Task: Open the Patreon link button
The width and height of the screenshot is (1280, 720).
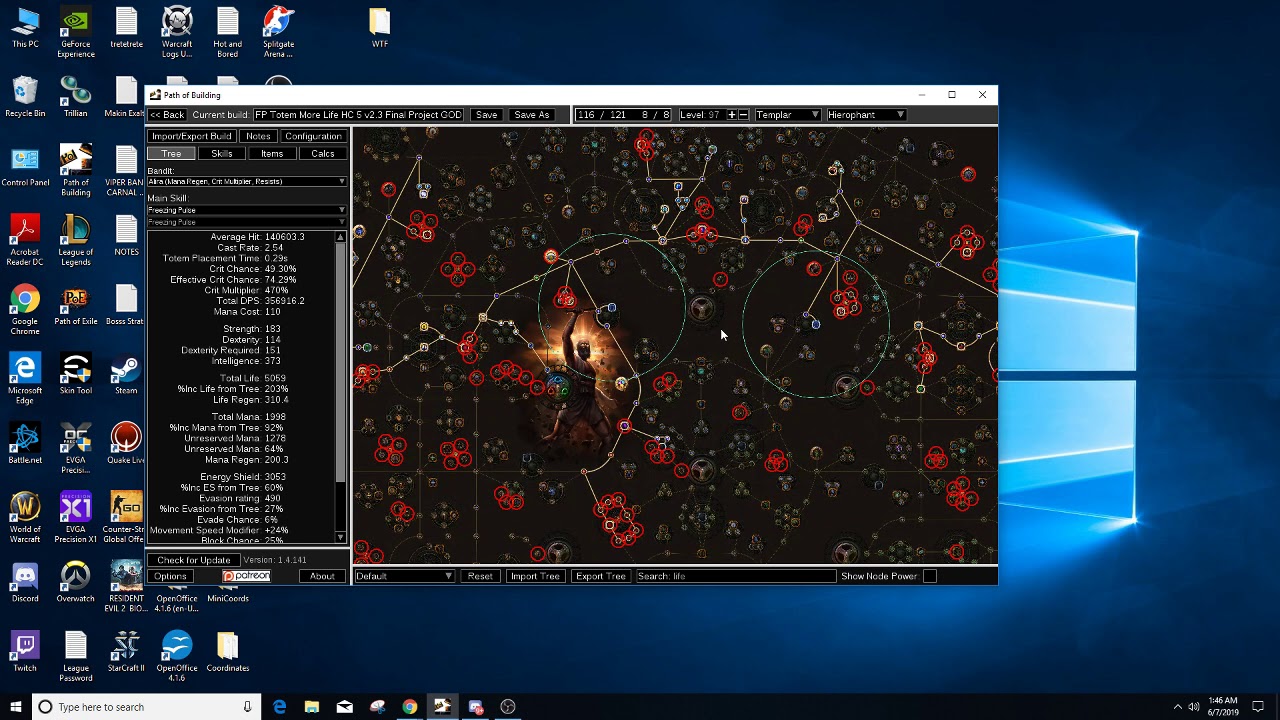Action: (x=246, y=576)
